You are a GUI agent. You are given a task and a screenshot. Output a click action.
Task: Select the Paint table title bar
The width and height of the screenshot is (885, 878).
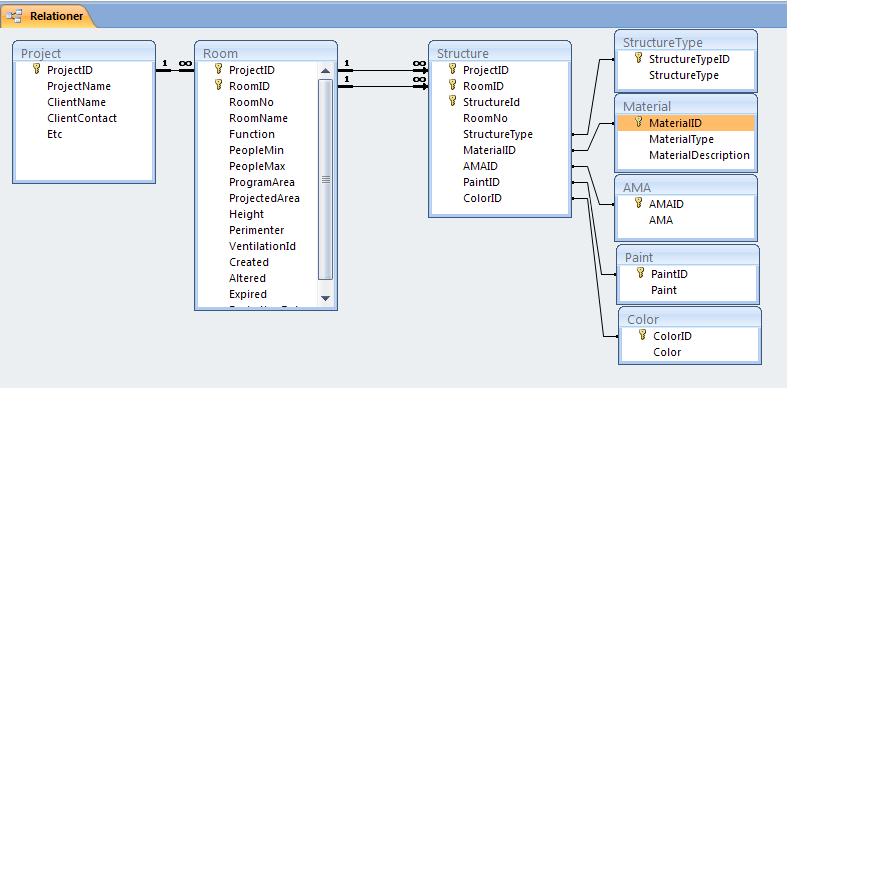coord(687,257)
